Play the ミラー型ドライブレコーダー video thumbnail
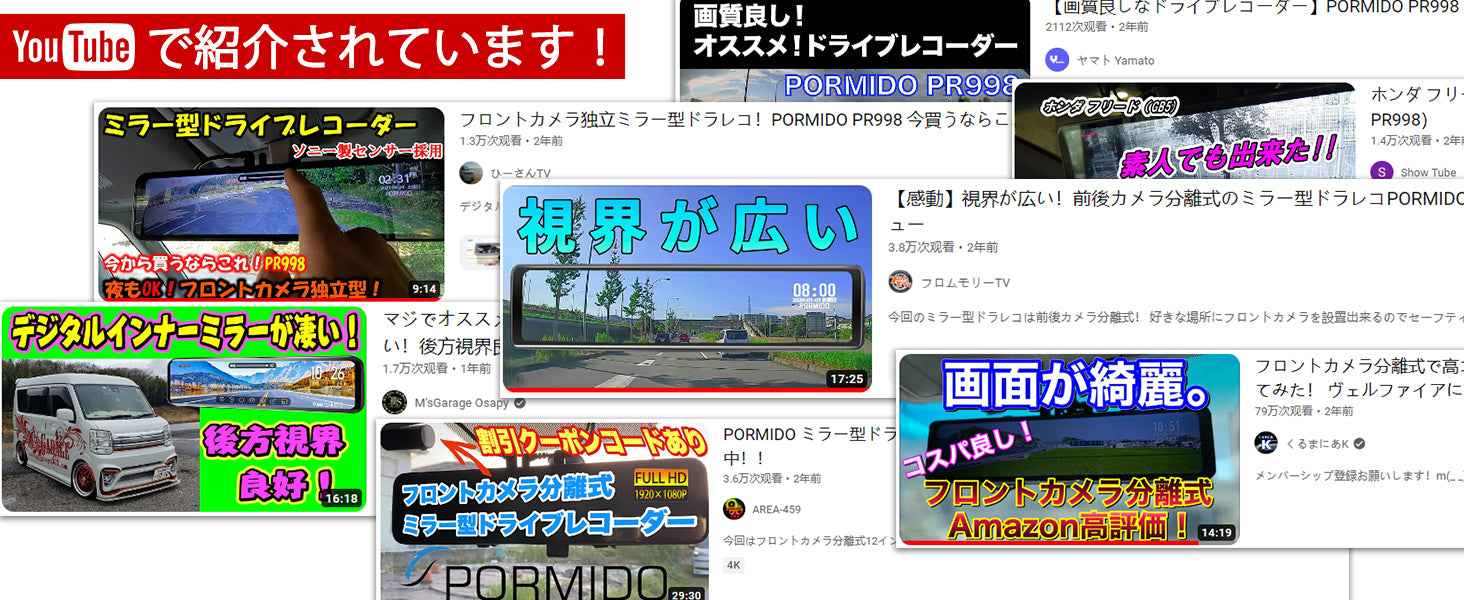Screen dimensions: 1464x600 click(x=271, y=204)
